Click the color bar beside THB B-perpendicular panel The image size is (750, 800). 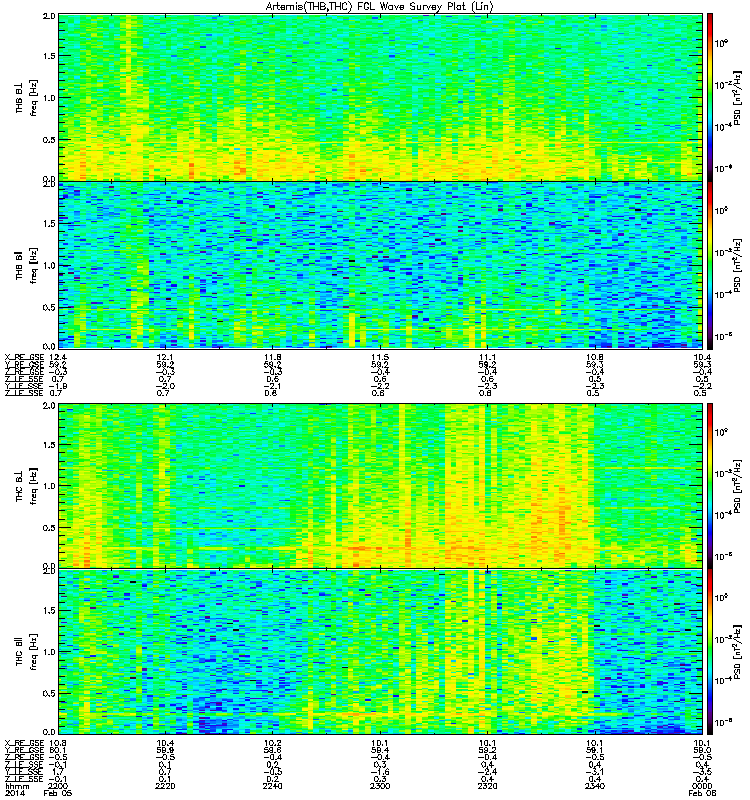click(710, 97)
